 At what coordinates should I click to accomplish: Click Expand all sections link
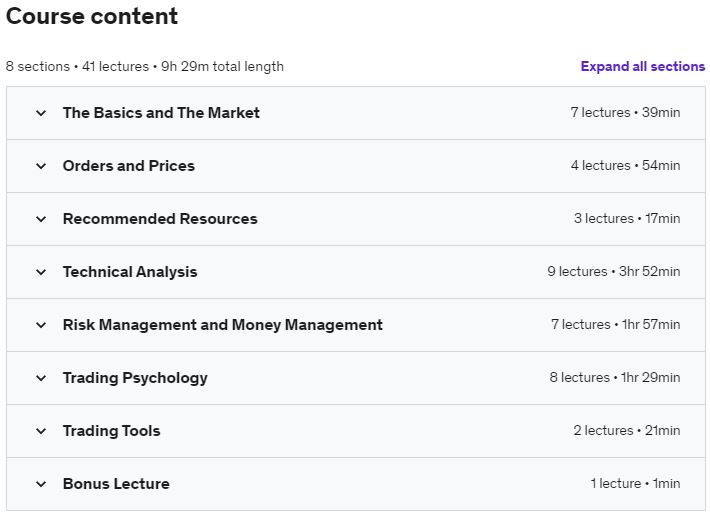643,67
